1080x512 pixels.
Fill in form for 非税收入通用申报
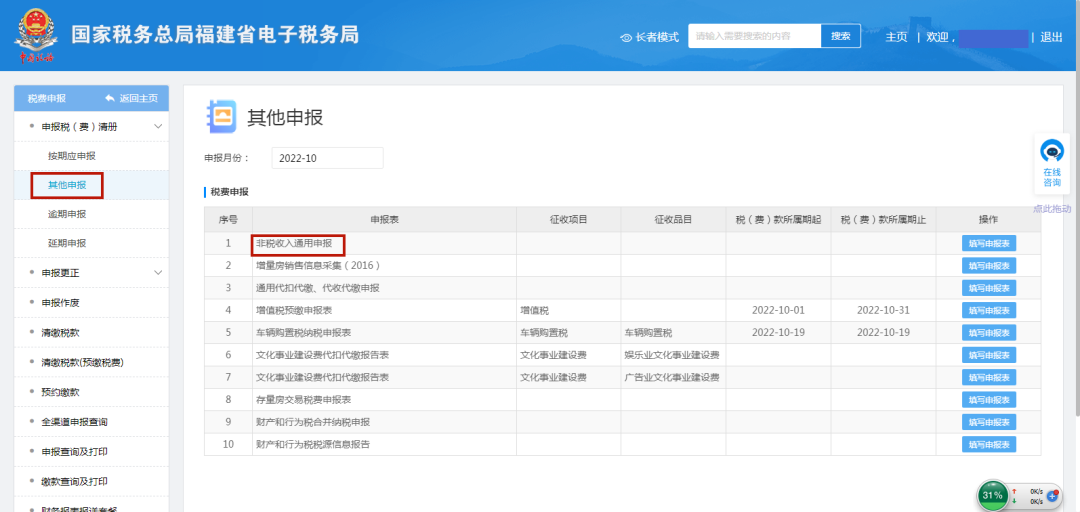point(988,243)
